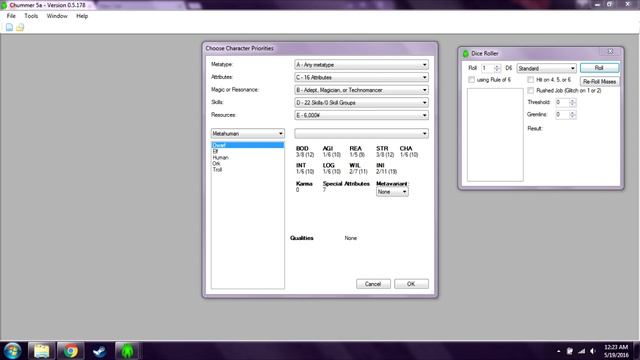Click the Open Character folder toolbar icon
This screenshot has width=640, height=360.
(x=20, y=27)
